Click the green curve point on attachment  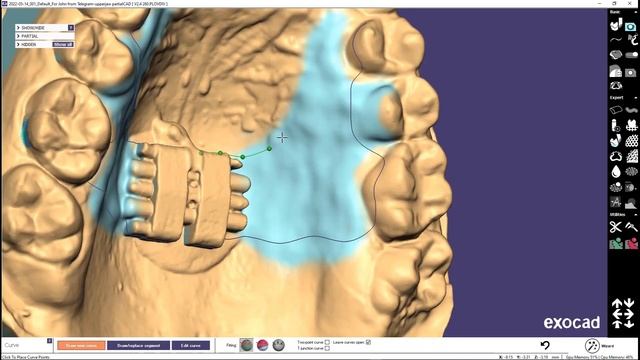pyautogui.click(x=220, y=153)
